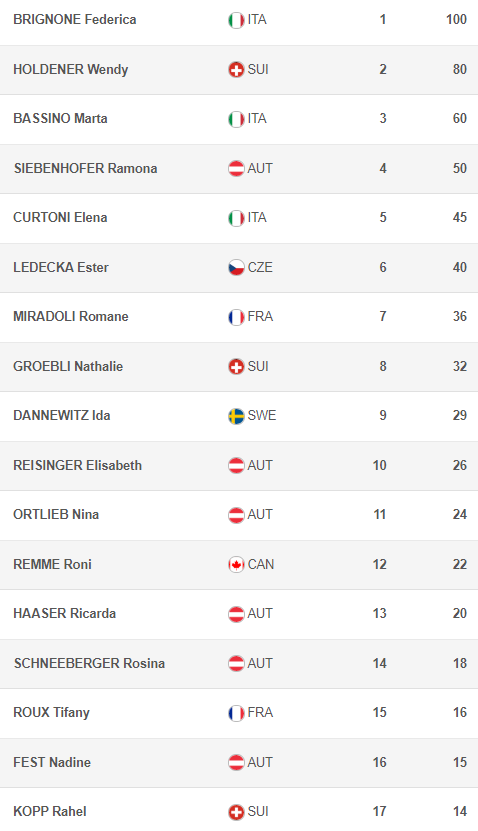Open HAASER Ricarda athlete page
The width and height of the screenshot is (478, 831).
(x=65, y=613)
